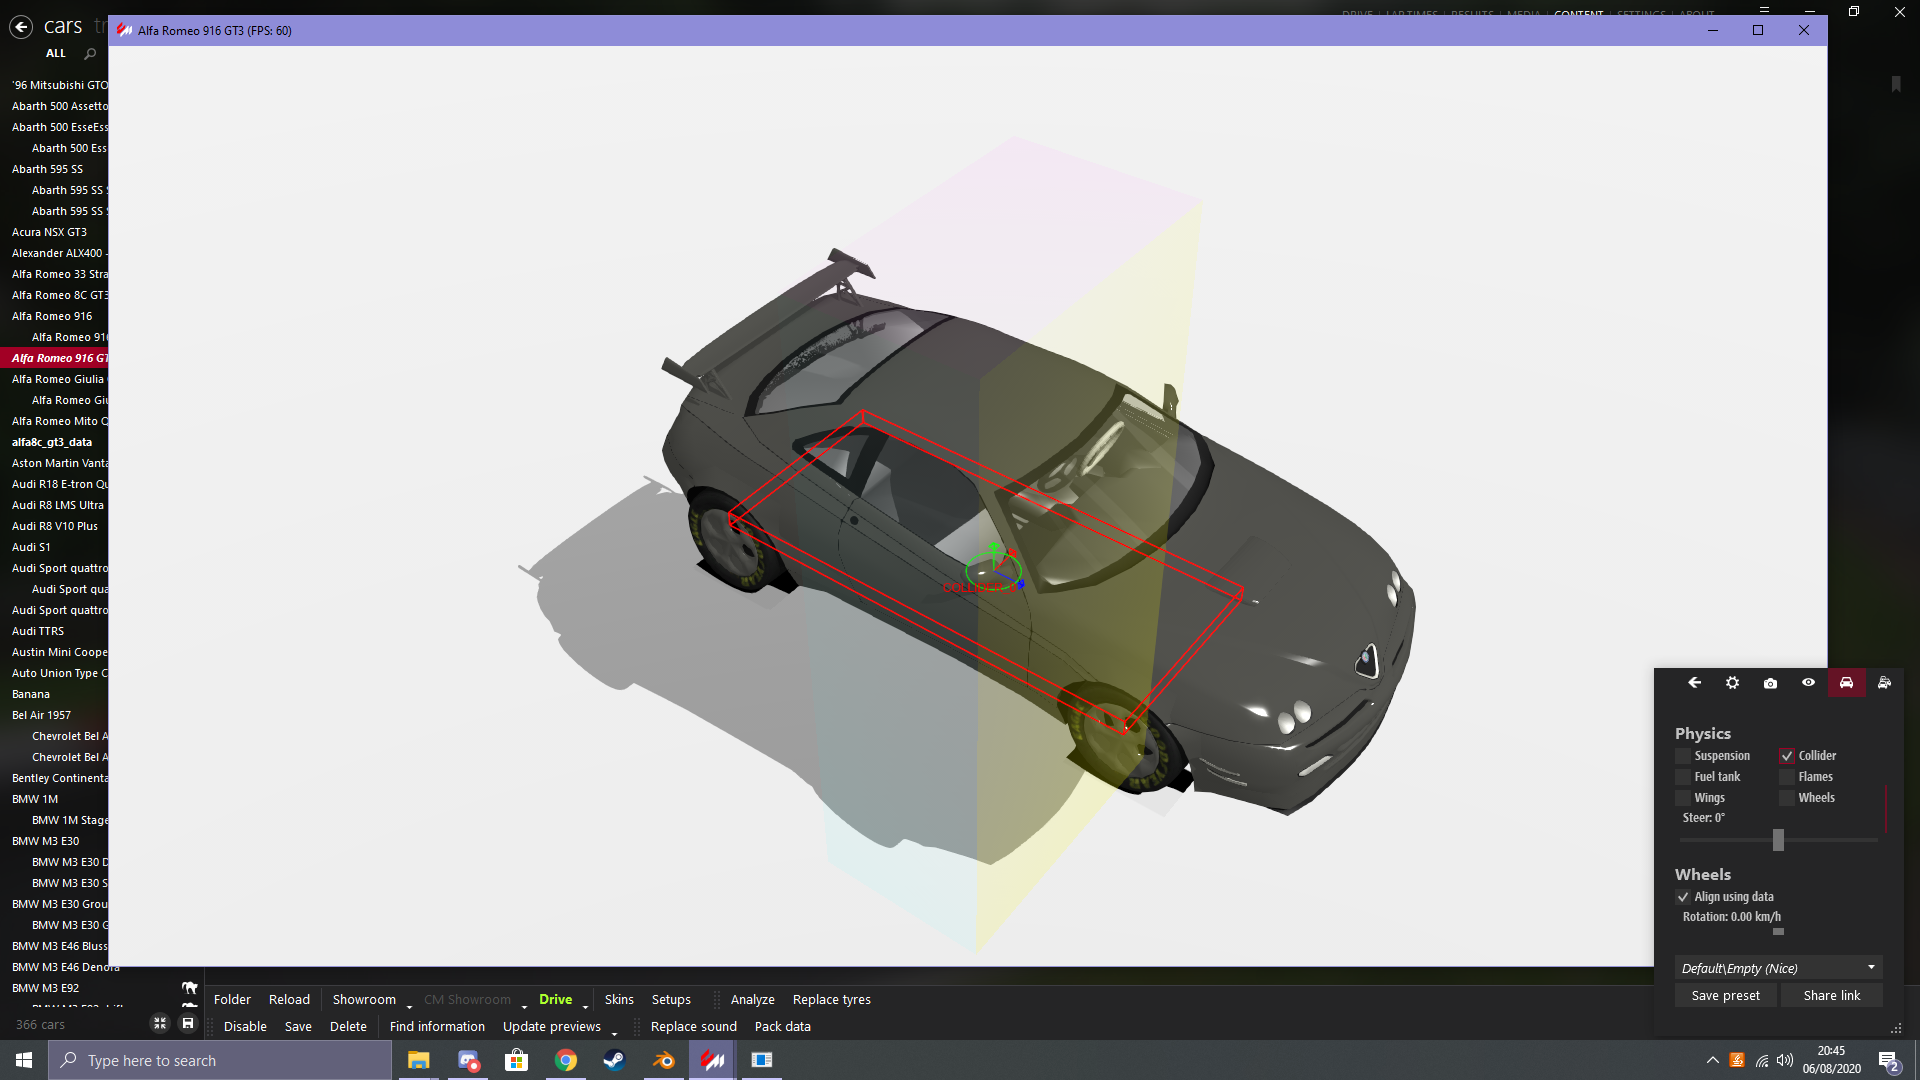Enable the Wheels physics checkbox

click(1787, 798)
